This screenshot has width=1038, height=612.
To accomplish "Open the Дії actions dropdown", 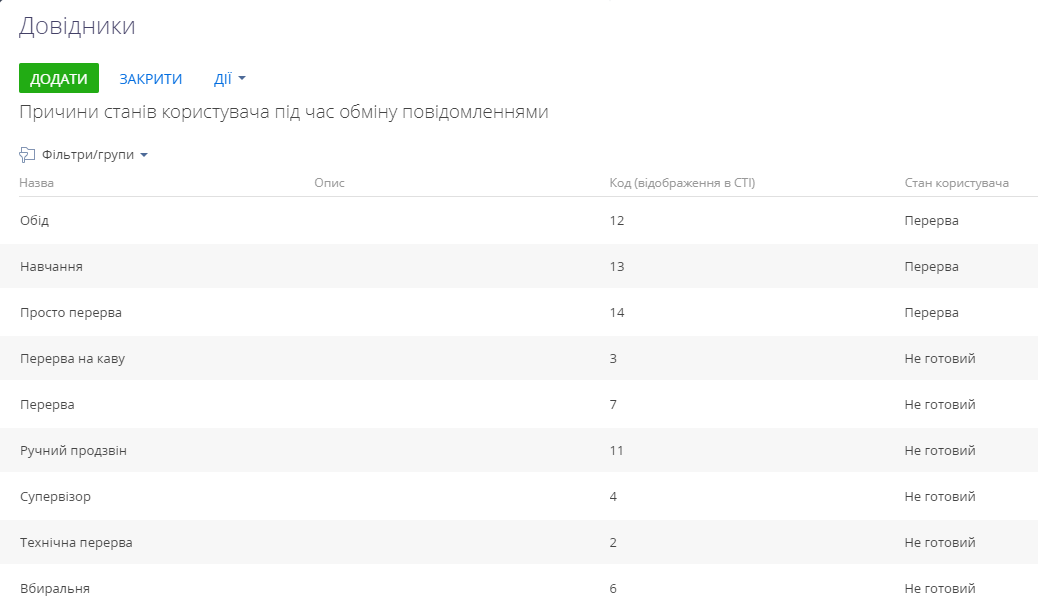I will pos(229,79).
